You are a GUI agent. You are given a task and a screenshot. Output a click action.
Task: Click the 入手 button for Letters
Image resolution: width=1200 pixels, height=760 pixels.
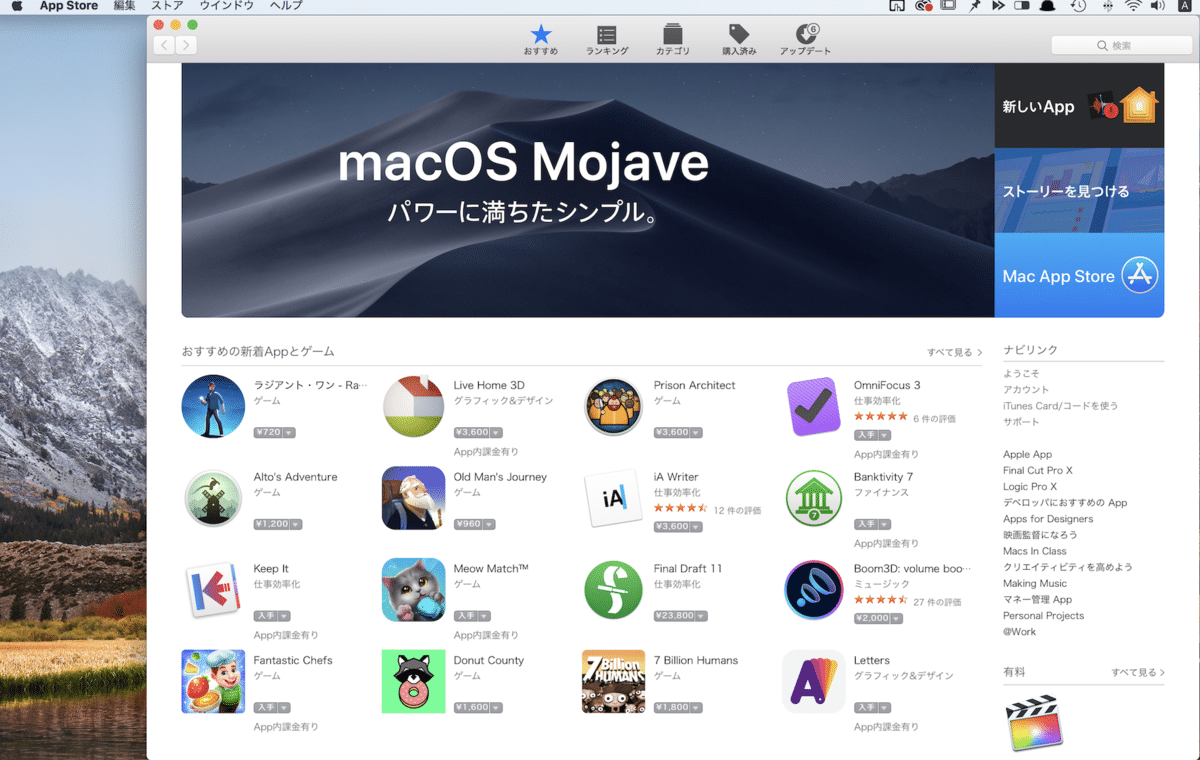coord(872,708)
